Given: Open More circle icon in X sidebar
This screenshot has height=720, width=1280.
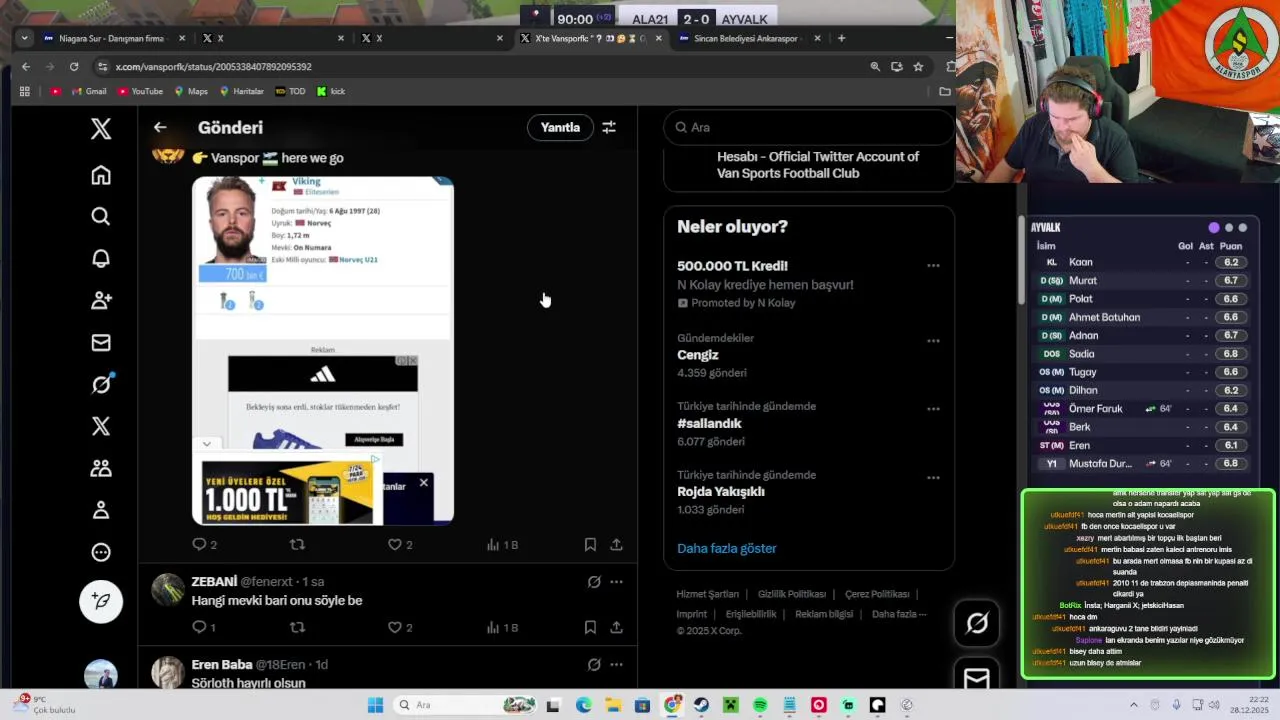Looking at the screenshot, I should click(101, 552).
